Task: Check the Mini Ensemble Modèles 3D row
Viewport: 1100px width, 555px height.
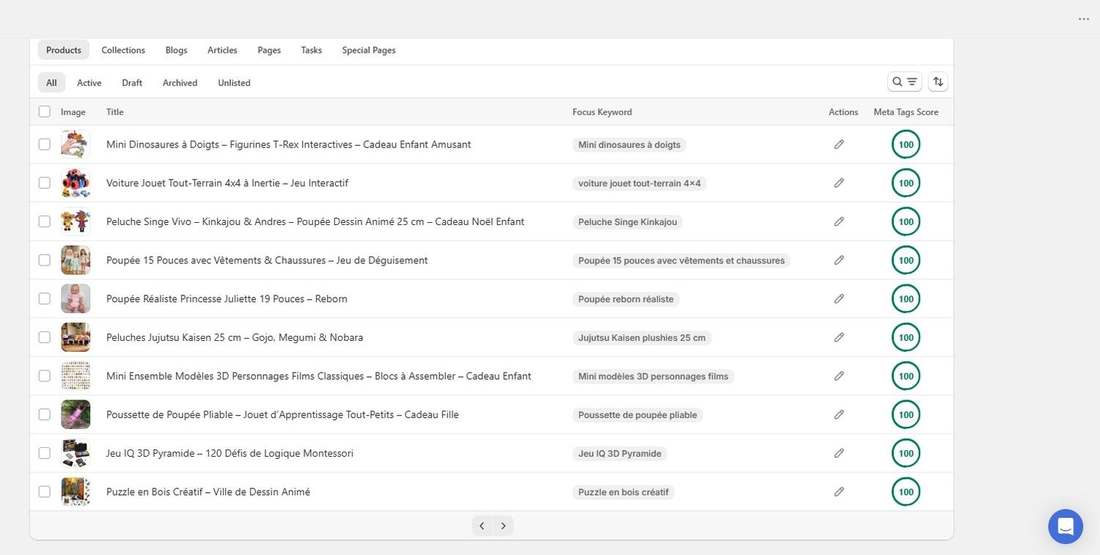Action: tap(45, 376)
